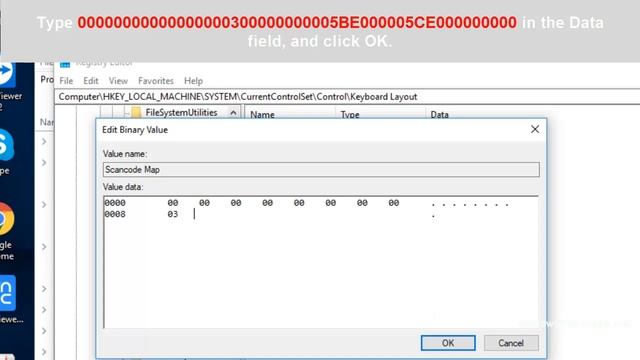Close the Edit Binary Value dialog

pyautogui.click(x=535, y=129)
